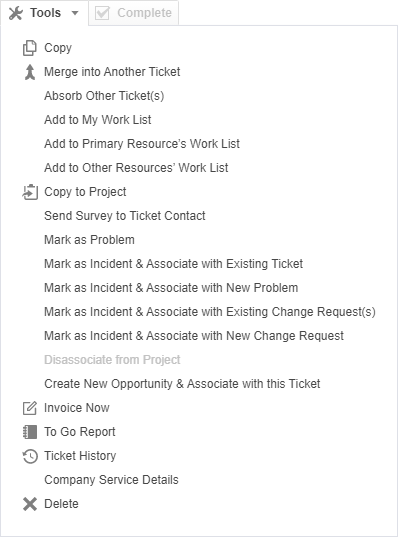Select Add to Primary Resource's Work List
Image resolution: width=398 pixels, height=537 pixels.
pos(142,144)
